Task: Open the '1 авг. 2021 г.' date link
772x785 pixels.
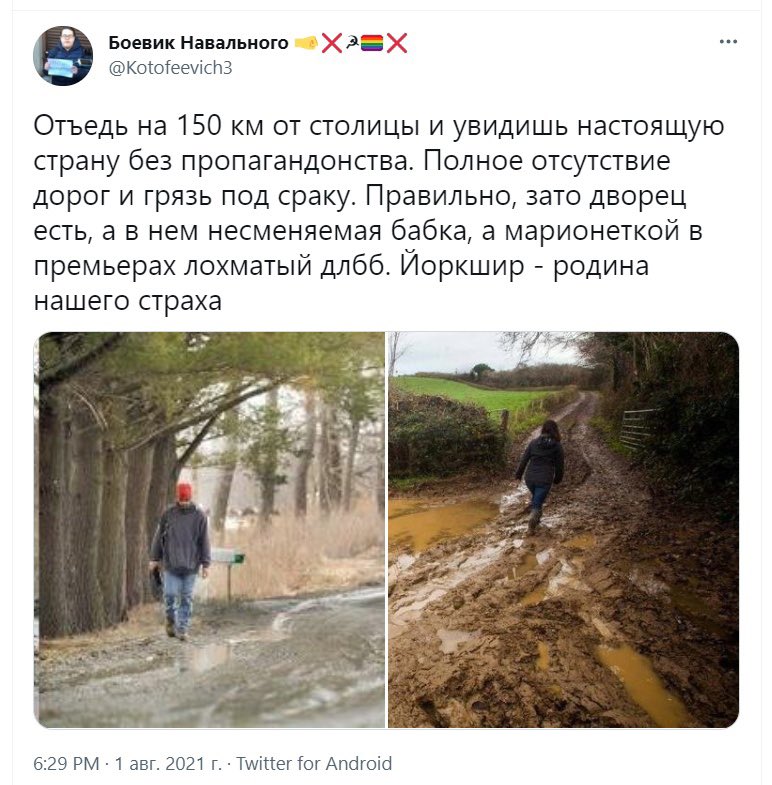Action: point(168,763)
